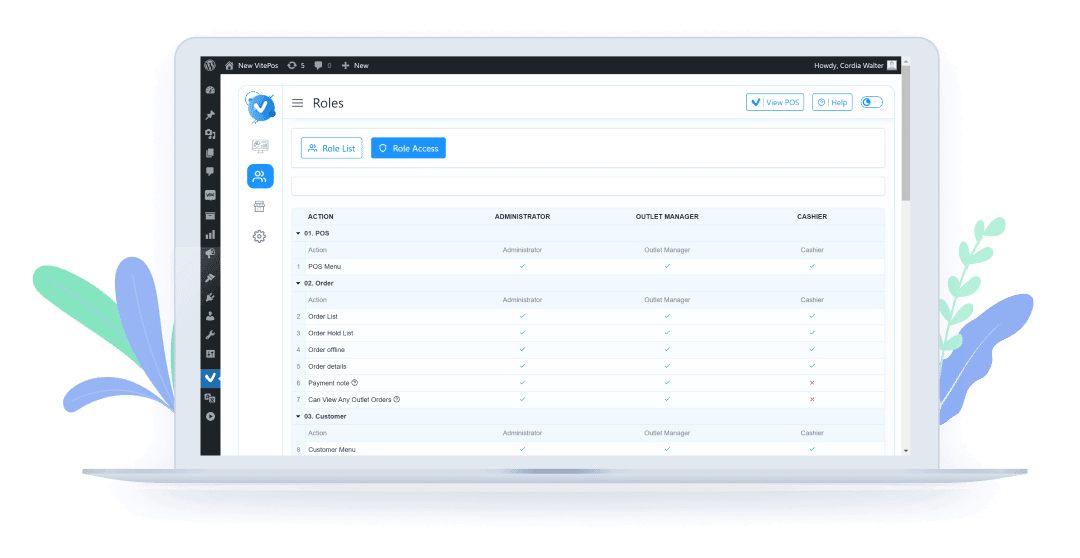1080x558 pixels.
Task: Toggle Cashier permission for Payment note
Action: pos(812,383)
